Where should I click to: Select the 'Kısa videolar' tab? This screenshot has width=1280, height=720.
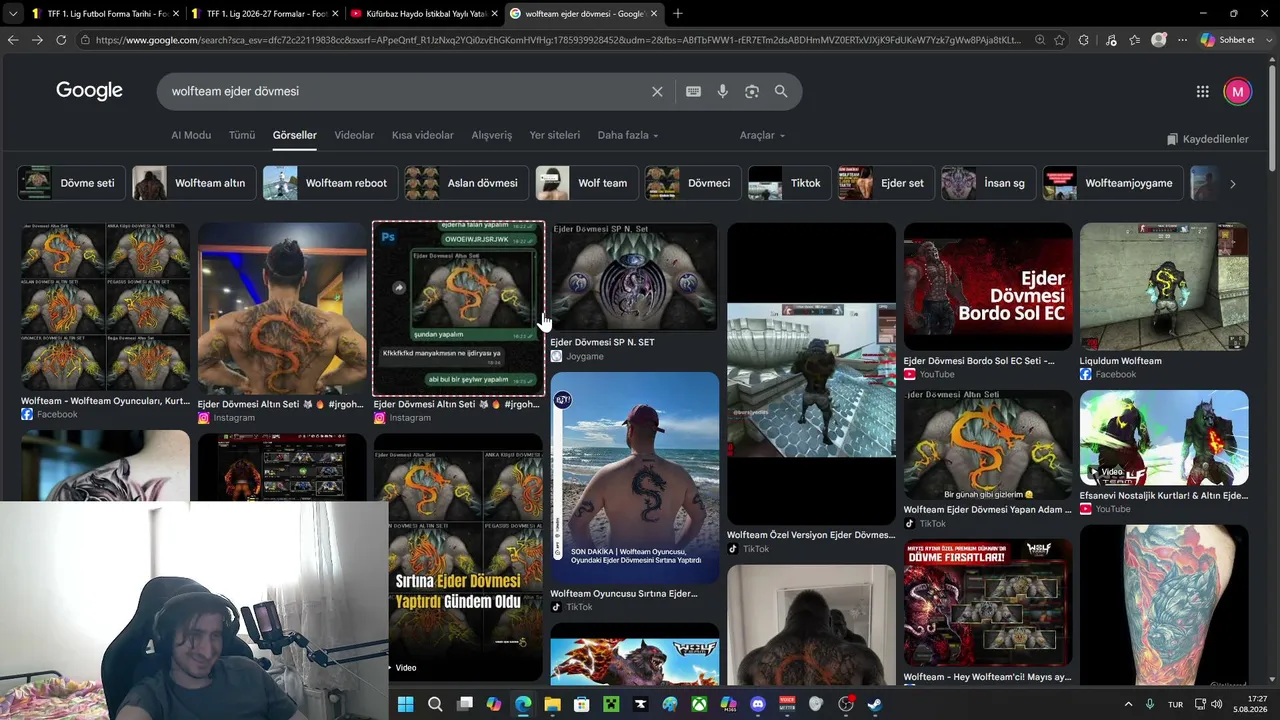click(x=422, y=135)
